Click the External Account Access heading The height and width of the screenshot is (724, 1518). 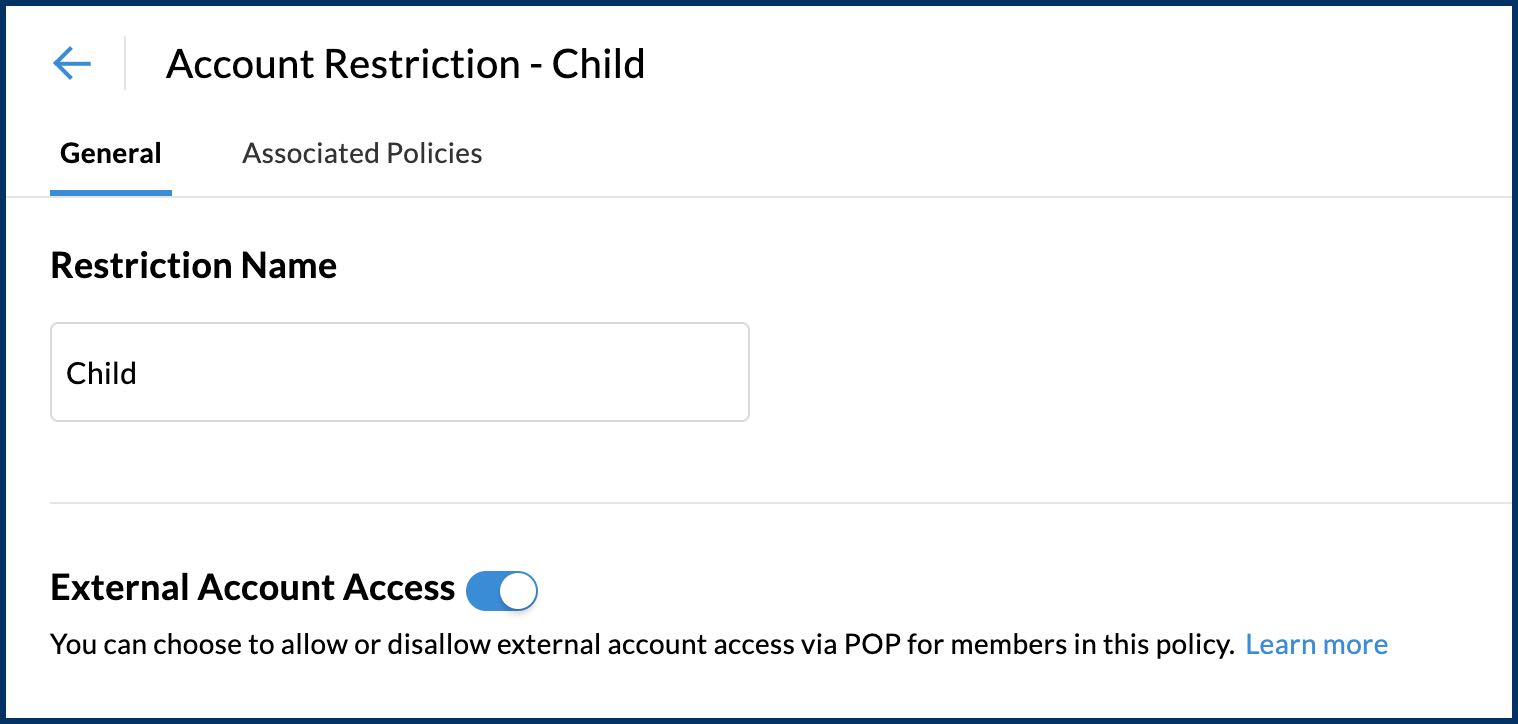[x=252, y=588]
